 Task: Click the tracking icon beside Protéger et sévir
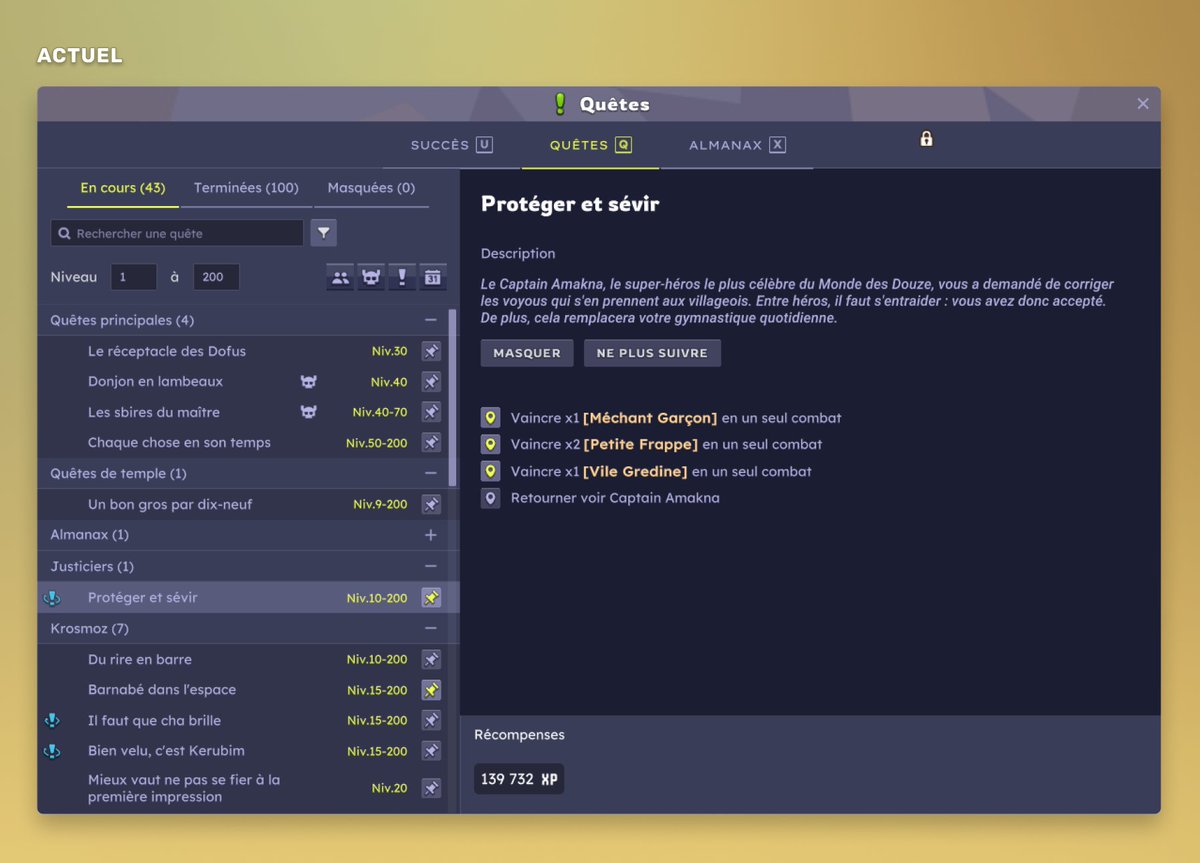(x=52, y=598)
